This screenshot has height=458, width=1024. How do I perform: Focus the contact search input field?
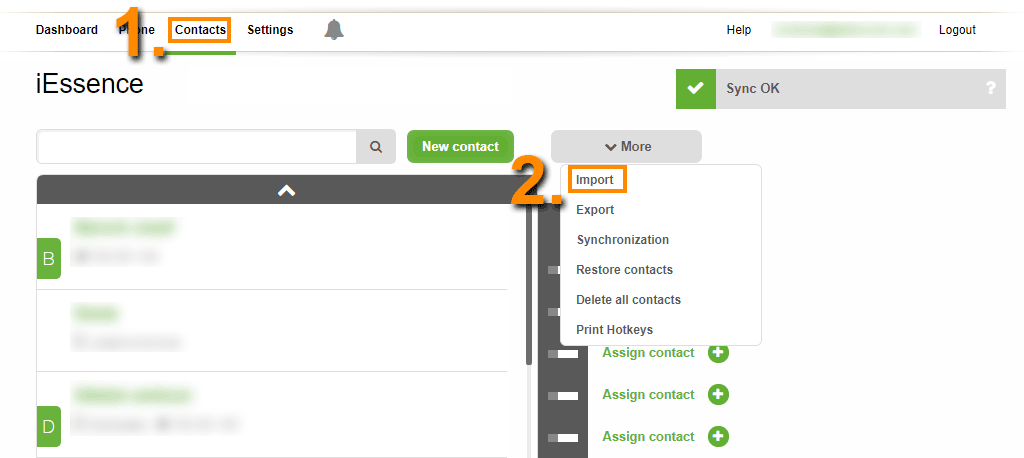196,147
